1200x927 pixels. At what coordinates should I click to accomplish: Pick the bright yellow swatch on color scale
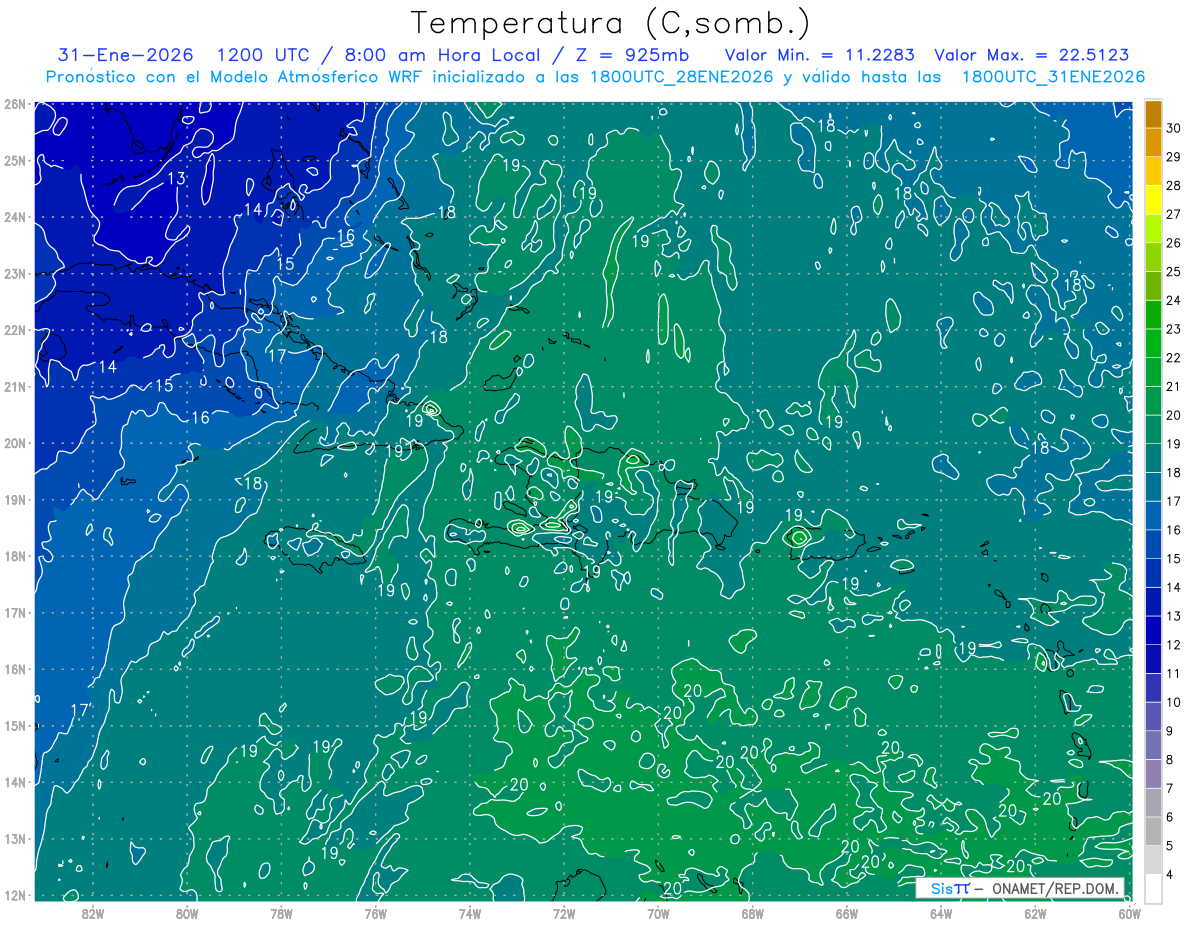(1154, 201)
